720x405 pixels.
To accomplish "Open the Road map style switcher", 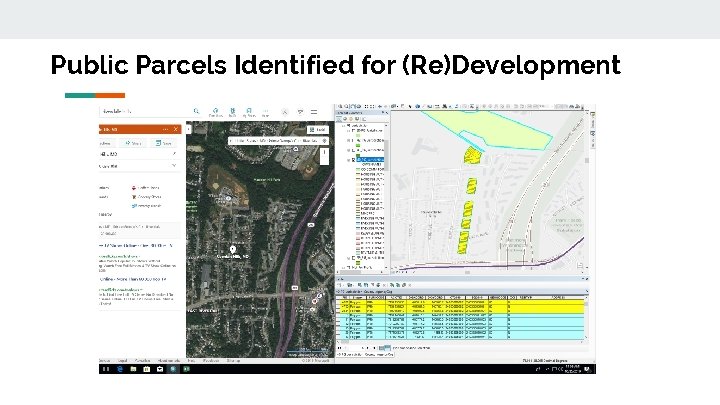I will point(318,130).
